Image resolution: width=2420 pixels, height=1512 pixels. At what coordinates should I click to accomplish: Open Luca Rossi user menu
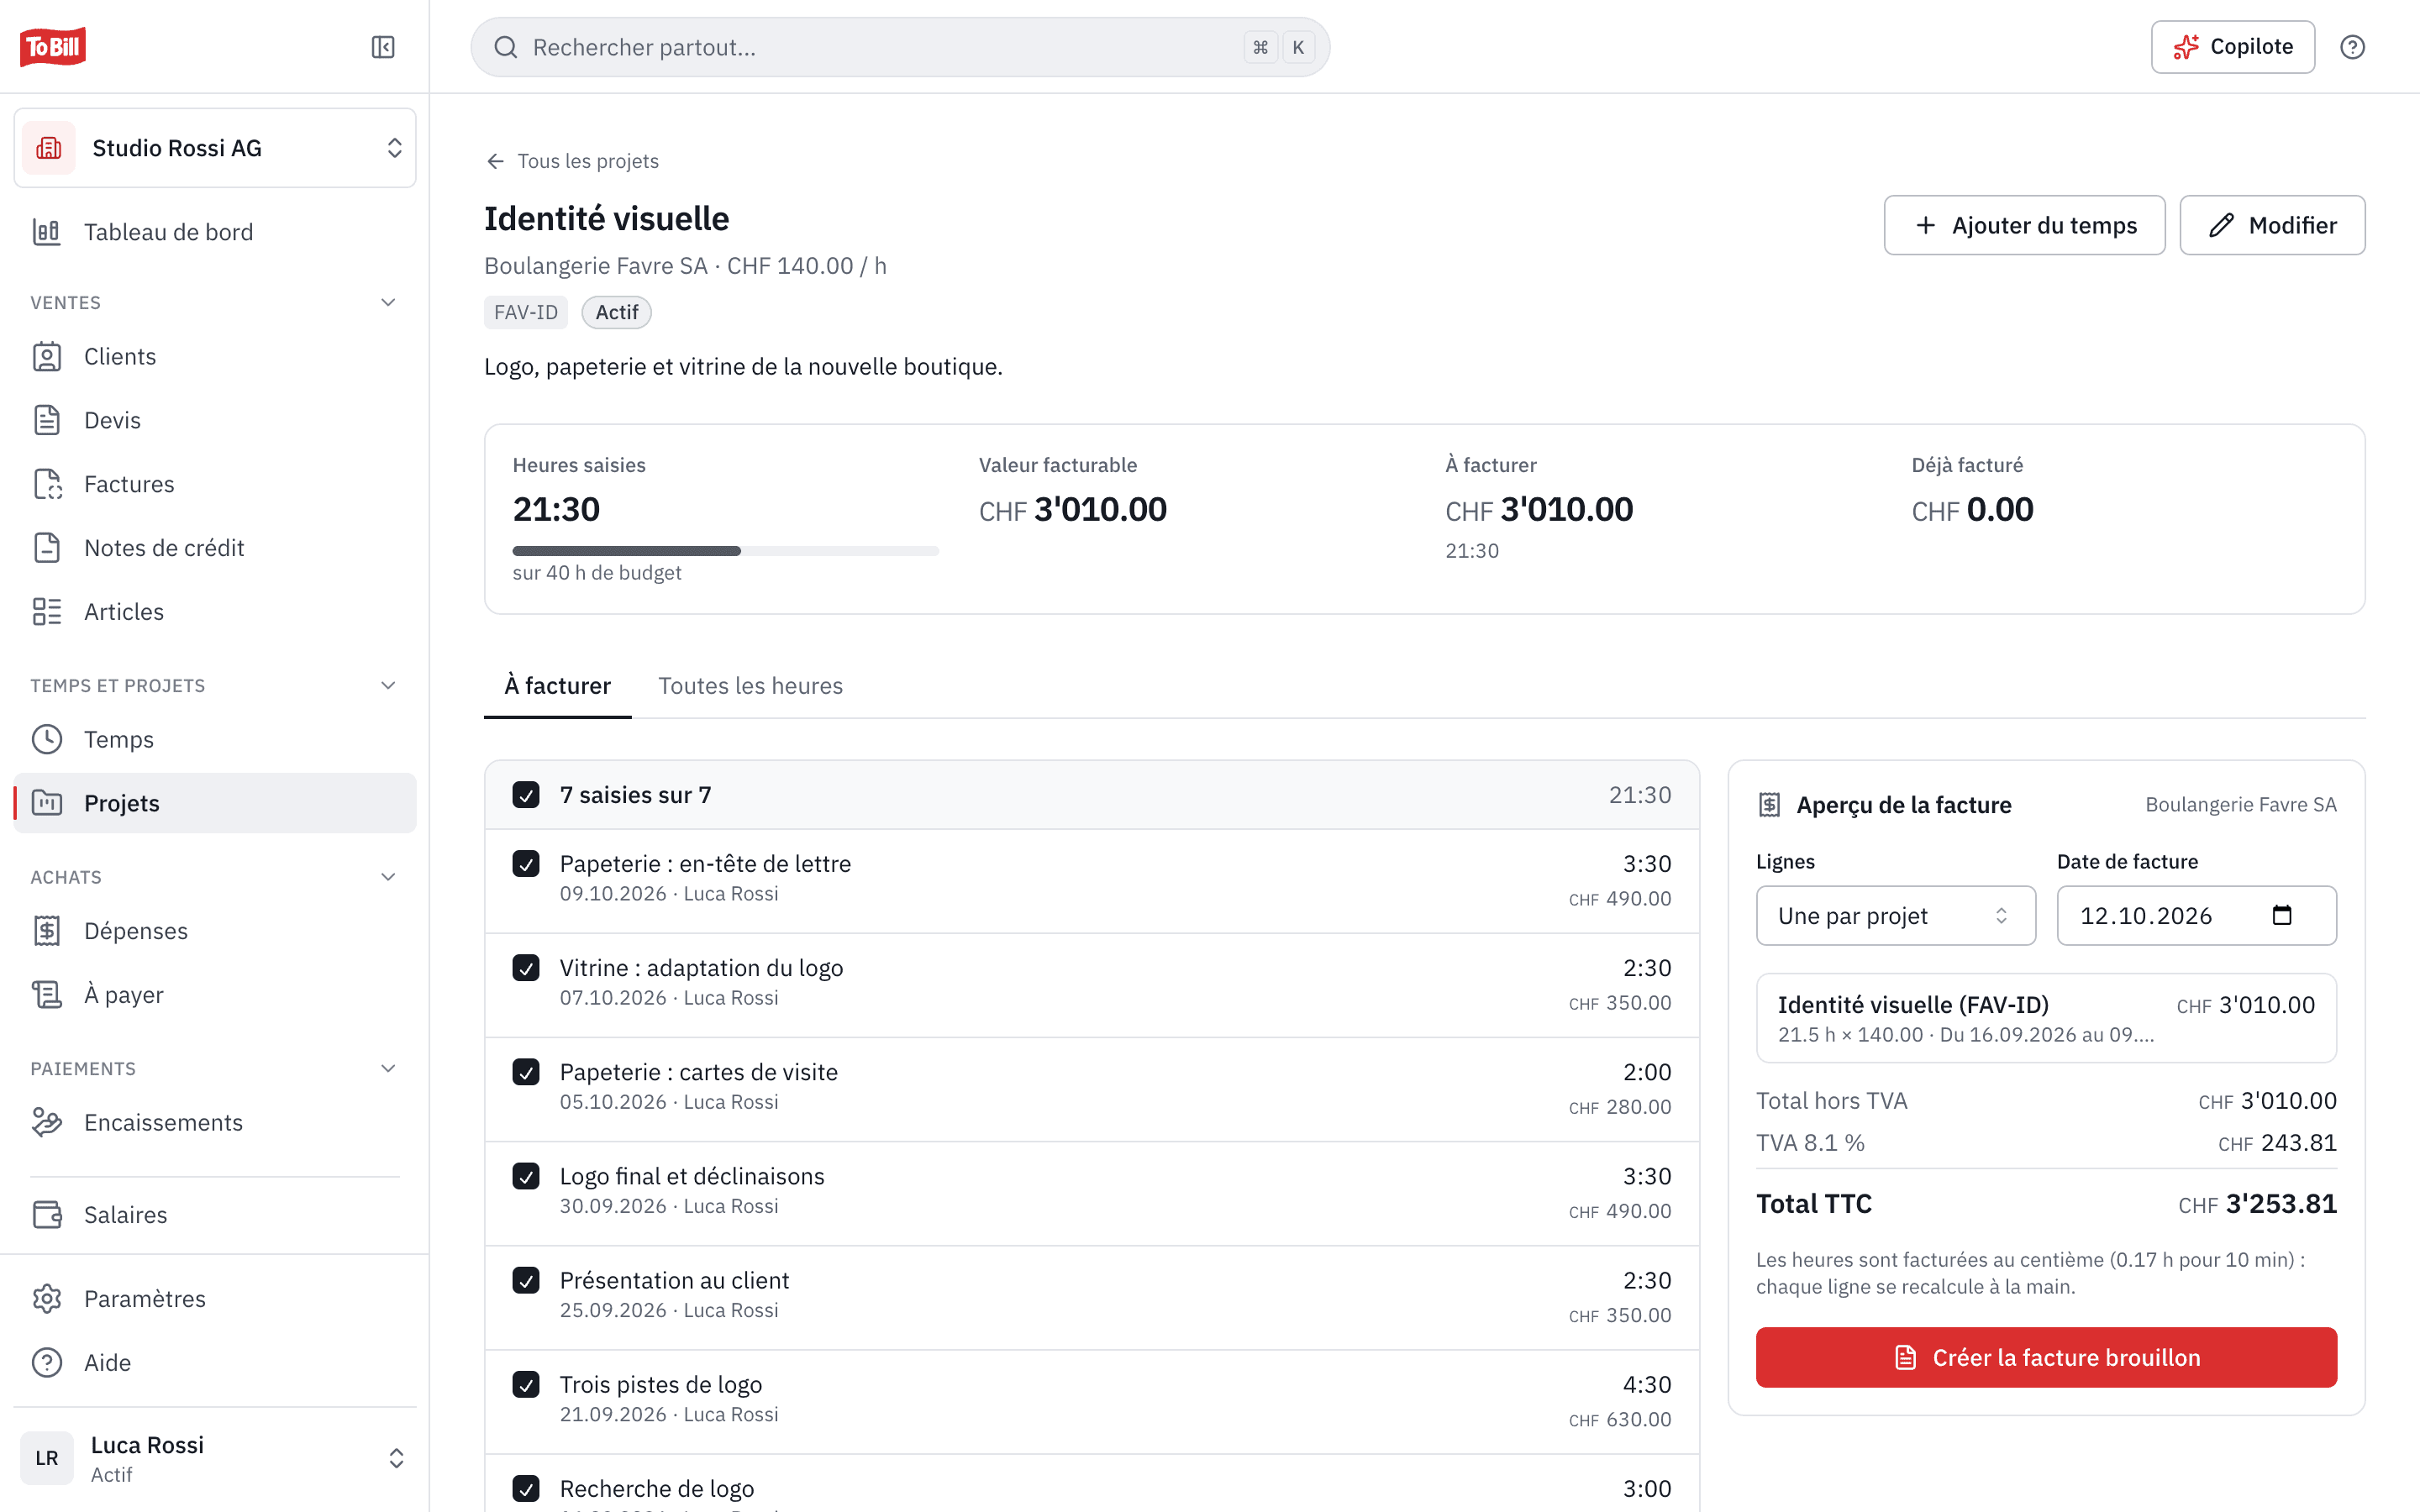pyautogui.click(x=215, y=1458)
